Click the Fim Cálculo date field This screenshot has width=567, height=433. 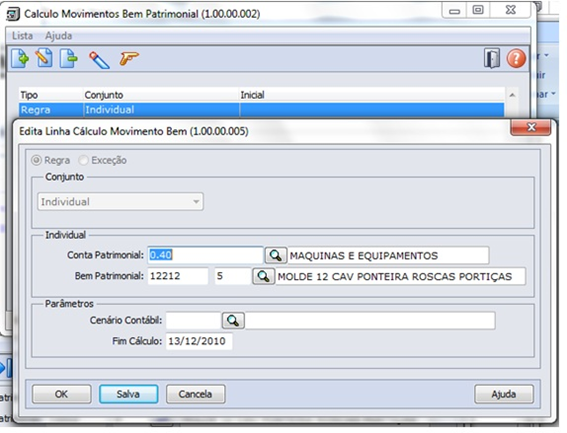click(x=199, y=341)
